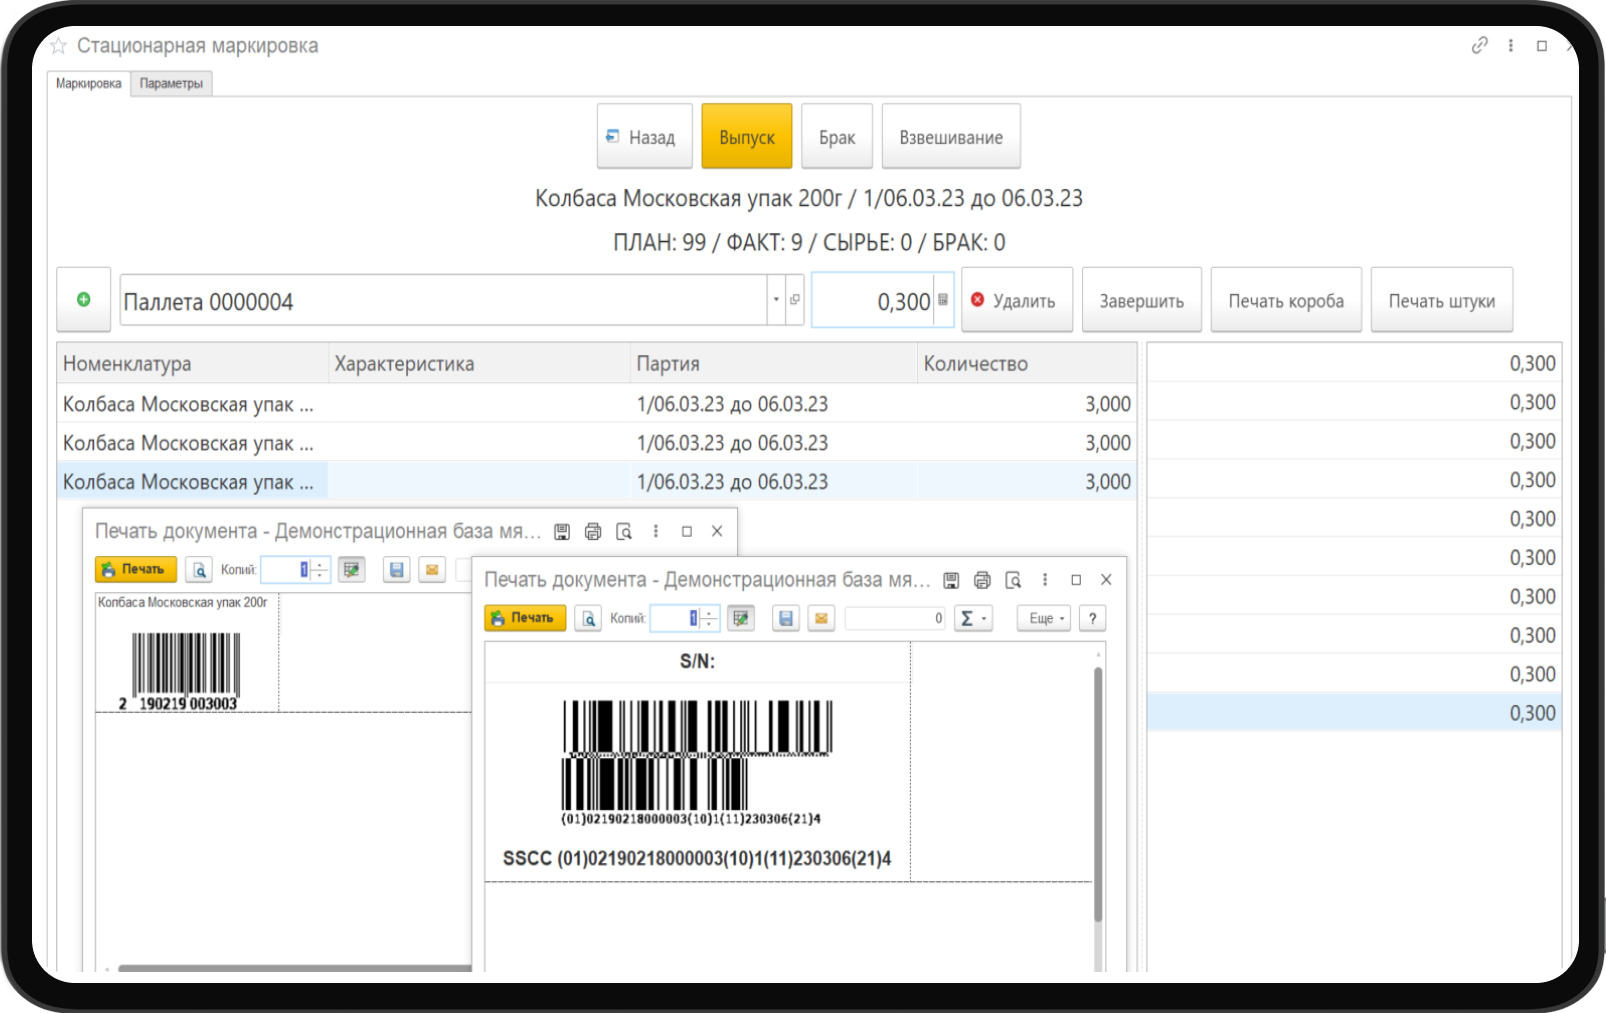Send by email from the back print dialog
The height and width of the screenshot is (1013, 1606).
(x=432, y=570)
